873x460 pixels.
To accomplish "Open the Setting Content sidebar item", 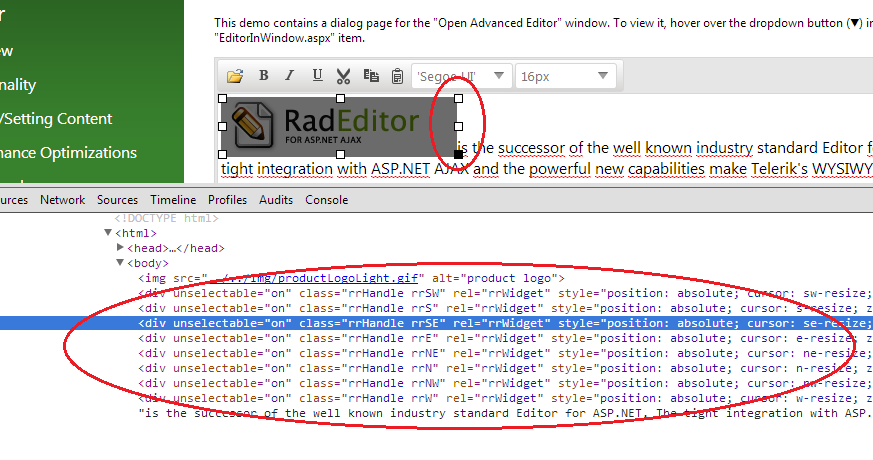I will (56, 119).
